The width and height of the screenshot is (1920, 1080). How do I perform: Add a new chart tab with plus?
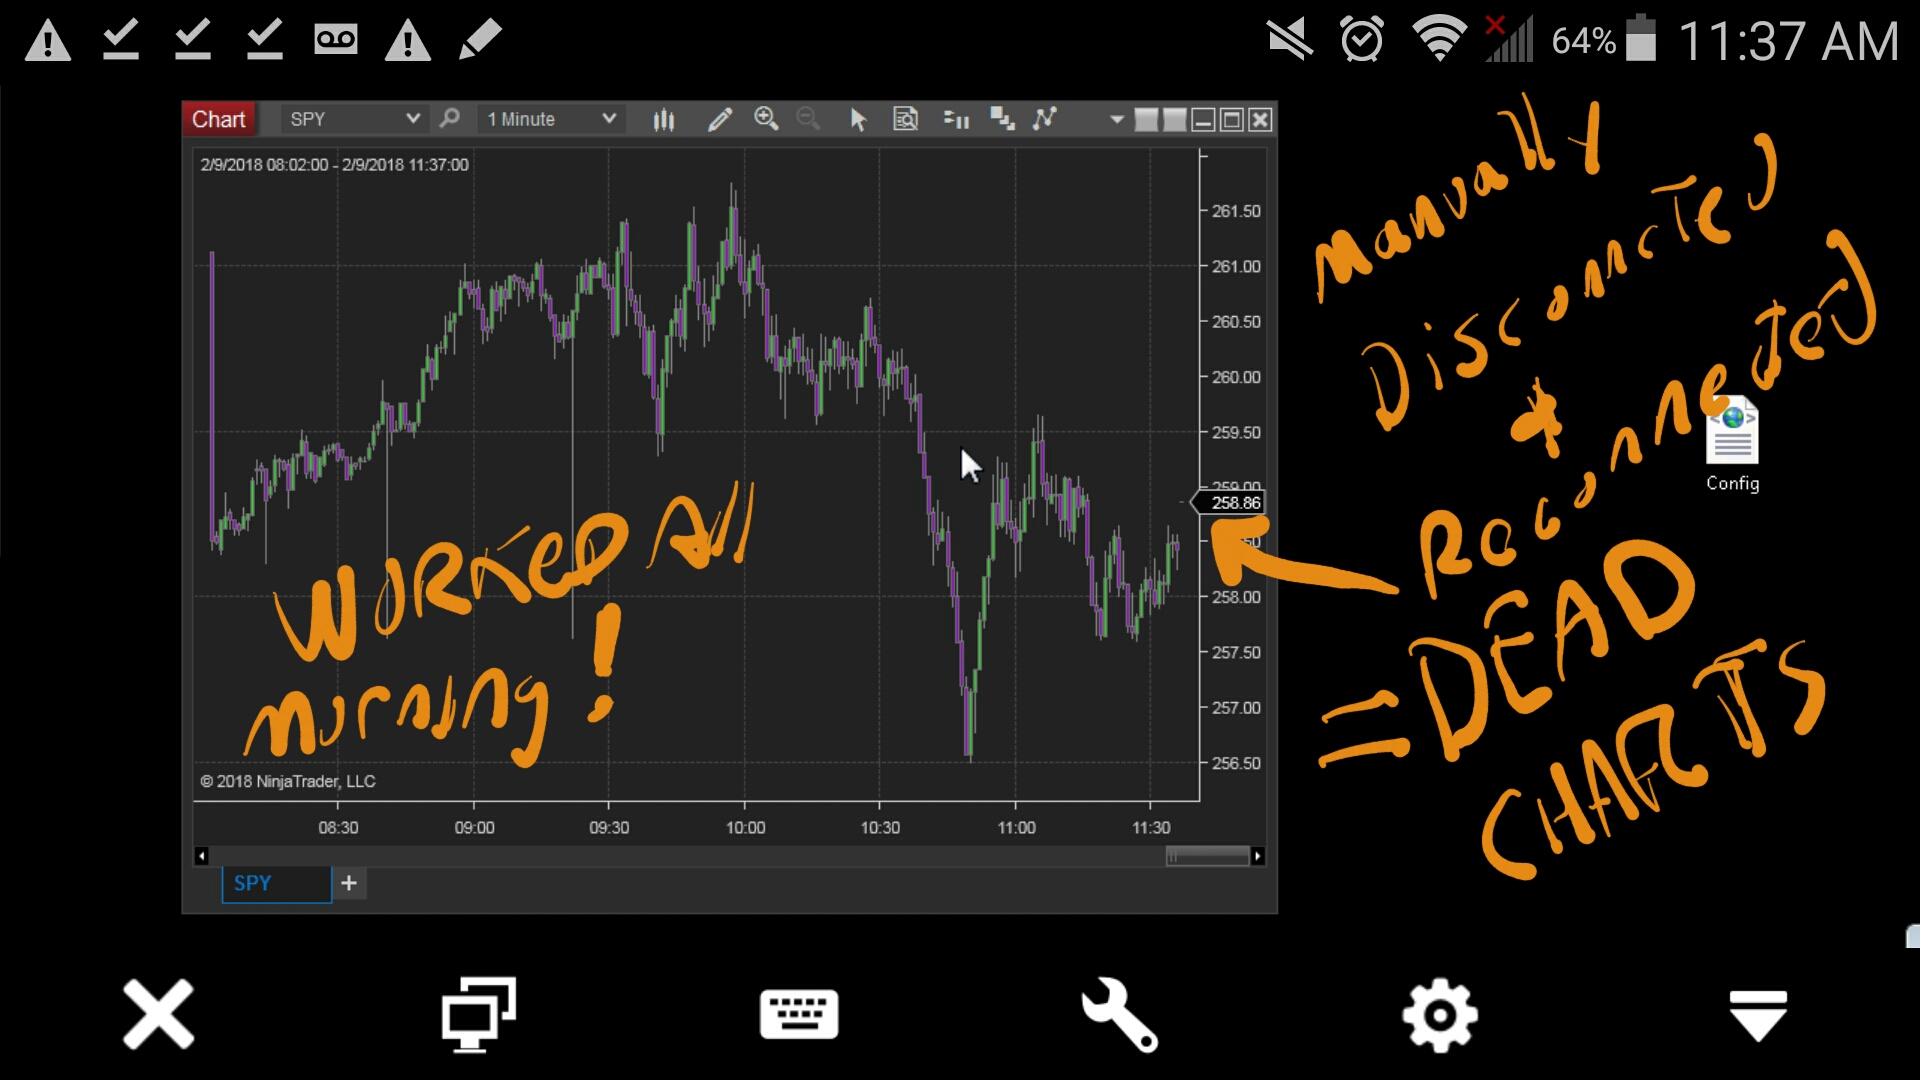coord(349,883)
